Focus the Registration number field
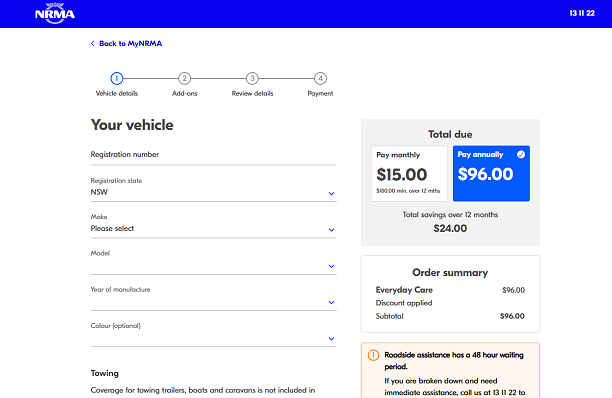The width and height of the screenshot is (612, 398). [213, 155]
